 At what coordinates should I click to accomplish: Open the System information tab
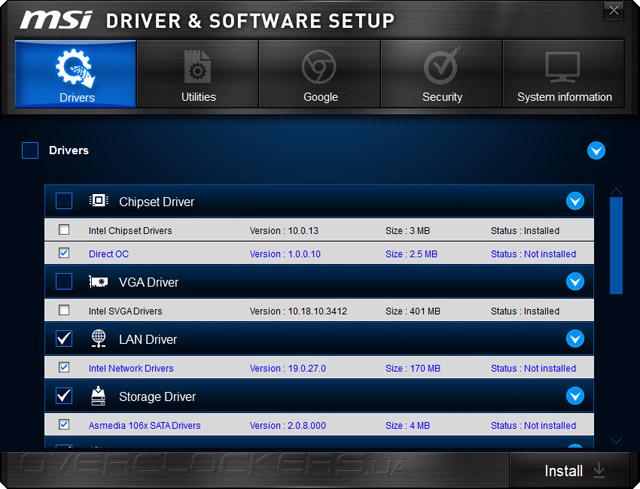564,74
